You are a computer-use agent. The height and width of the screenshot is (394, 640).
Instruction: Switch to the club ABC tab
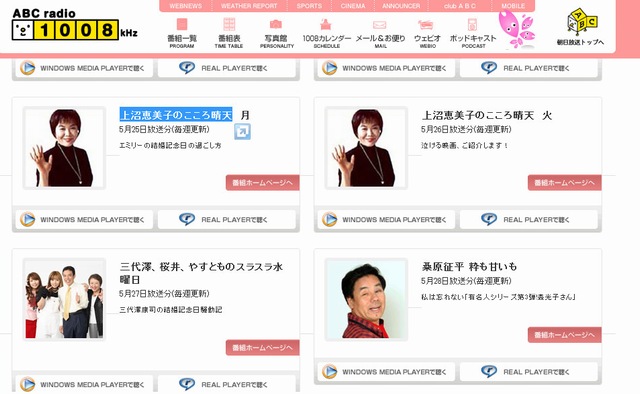click(x=460, y=6)
